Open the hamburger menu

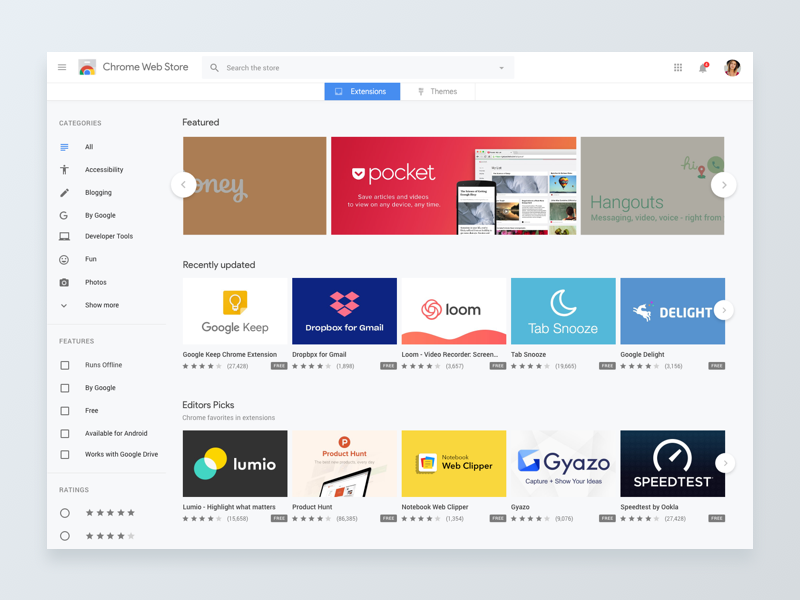click(62, 67)
